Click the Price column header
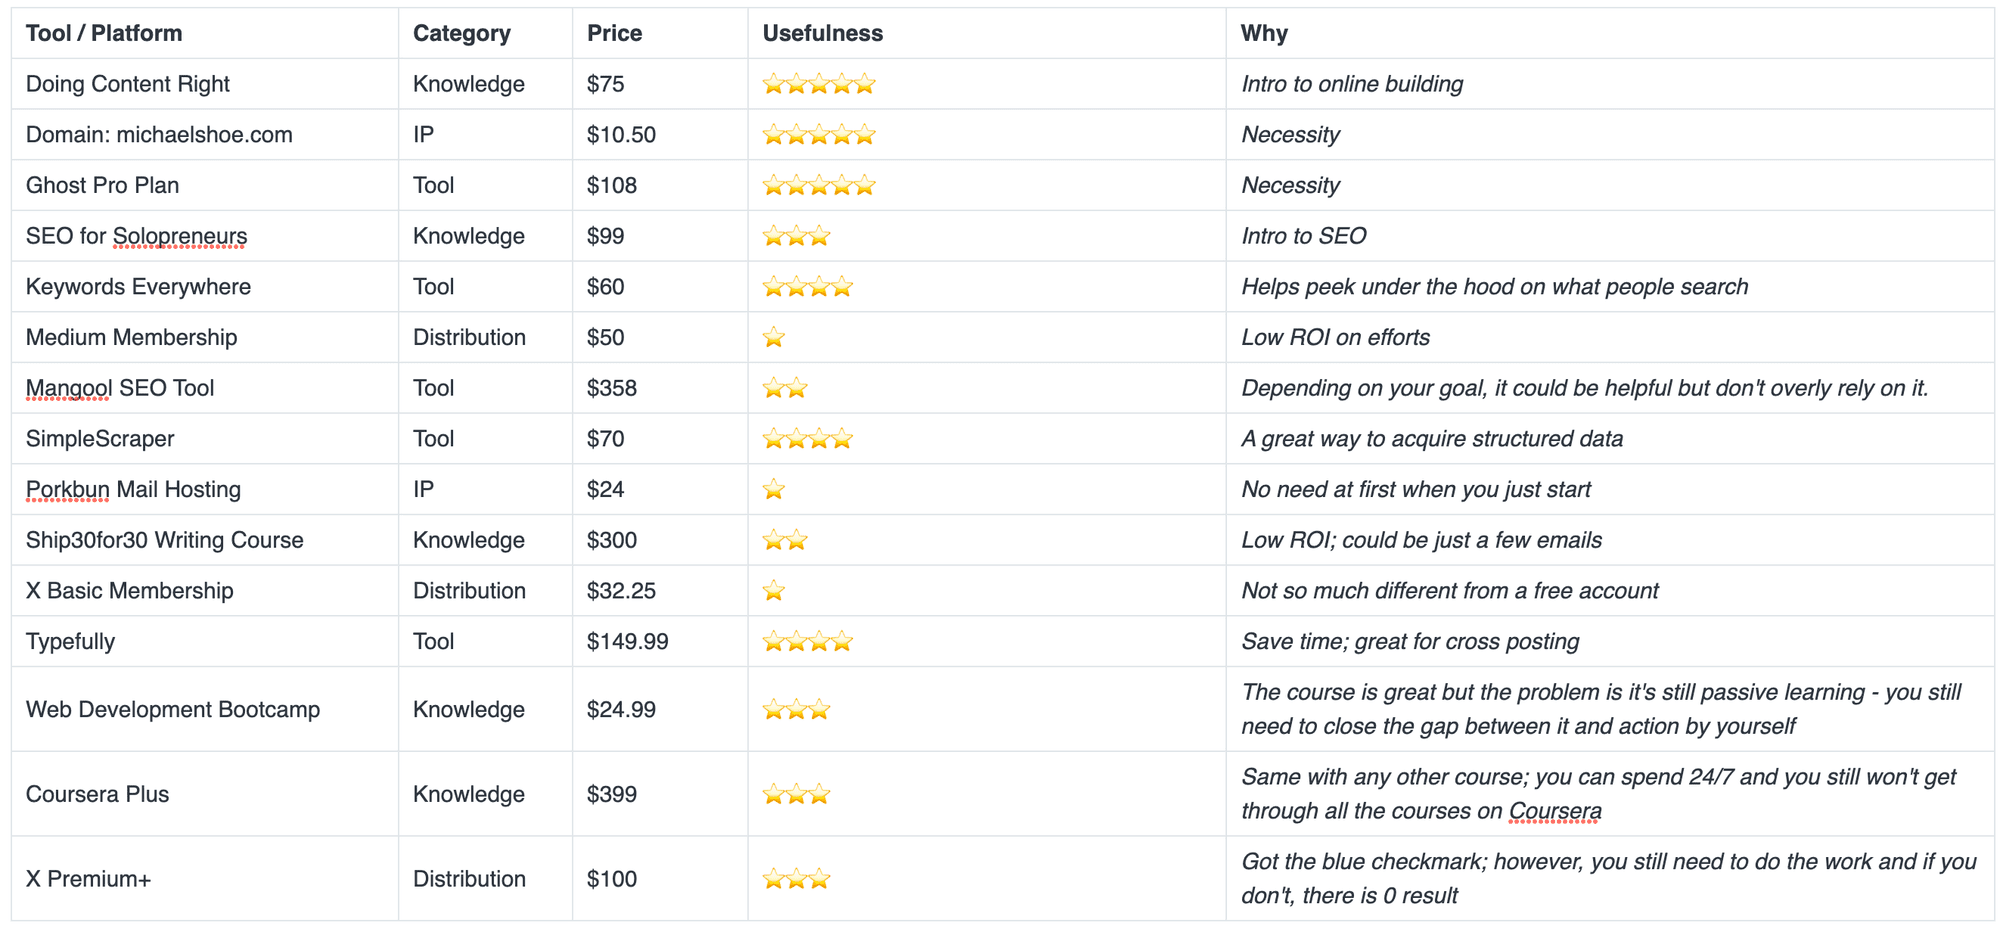The height and width of the screenshot is (926, 2000). tap(614, 33)
